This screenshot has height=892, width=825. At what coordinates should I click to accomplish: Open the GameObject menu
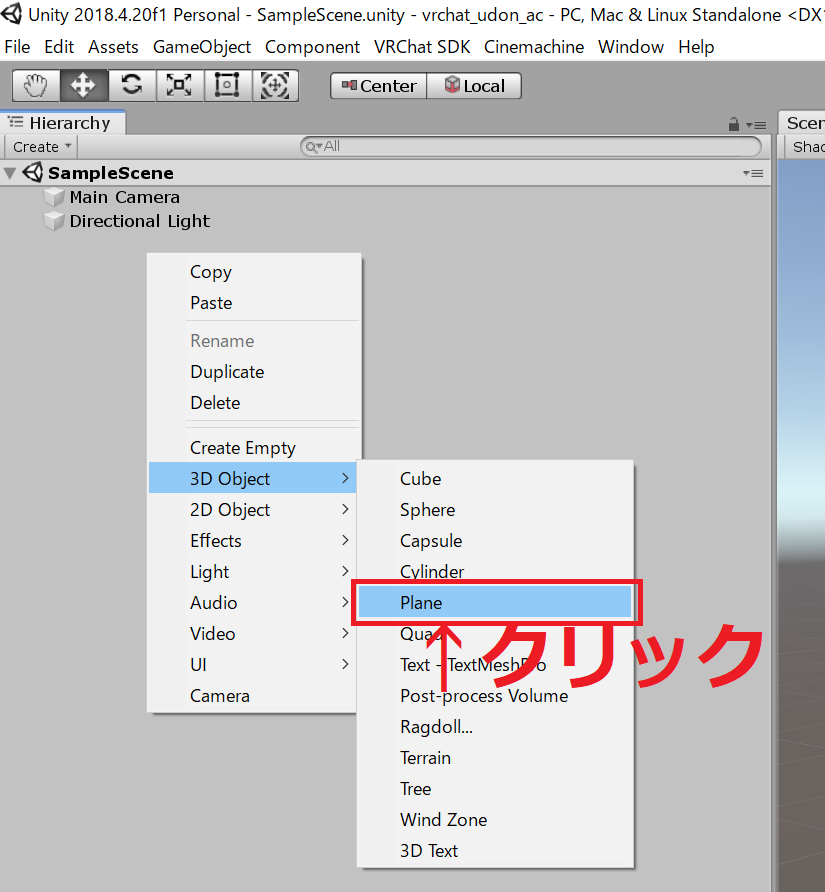[x=202, y=47]
